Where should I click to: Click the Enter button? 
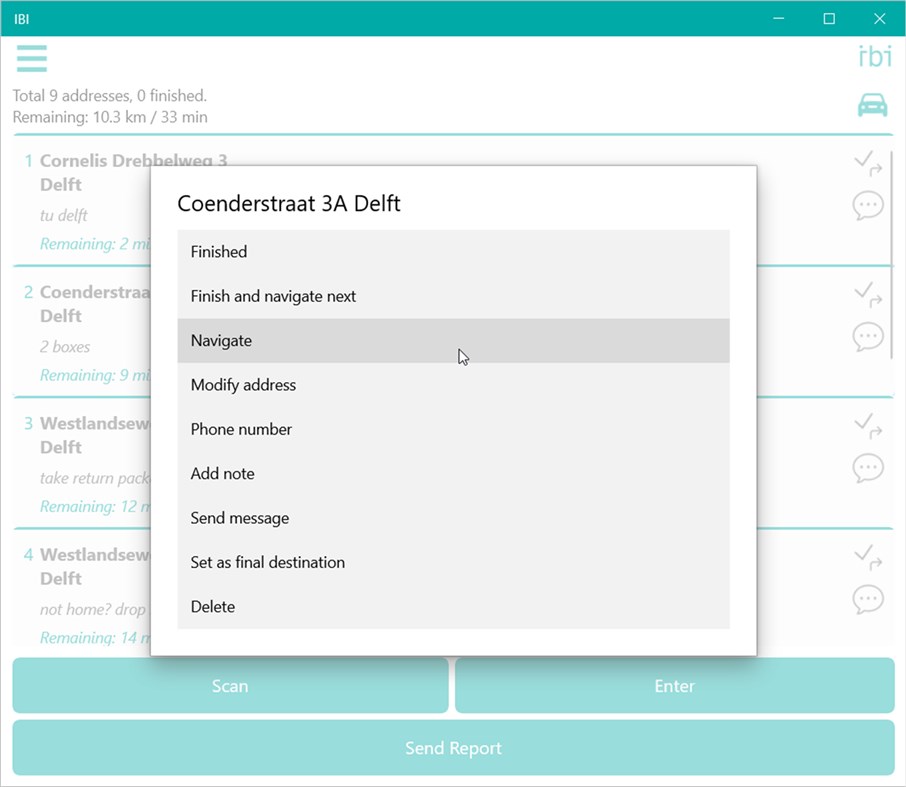pyautogui.click(x=674, y=686)
